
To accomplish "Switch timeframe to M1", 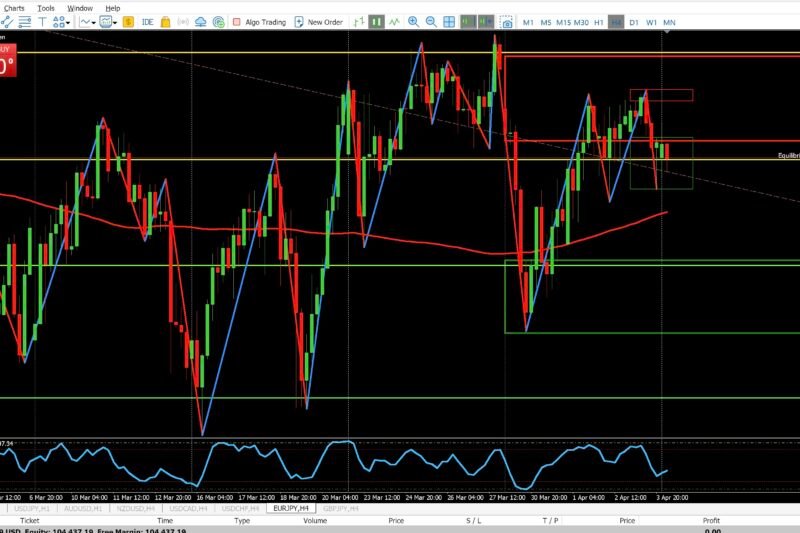I will [528, 22].
